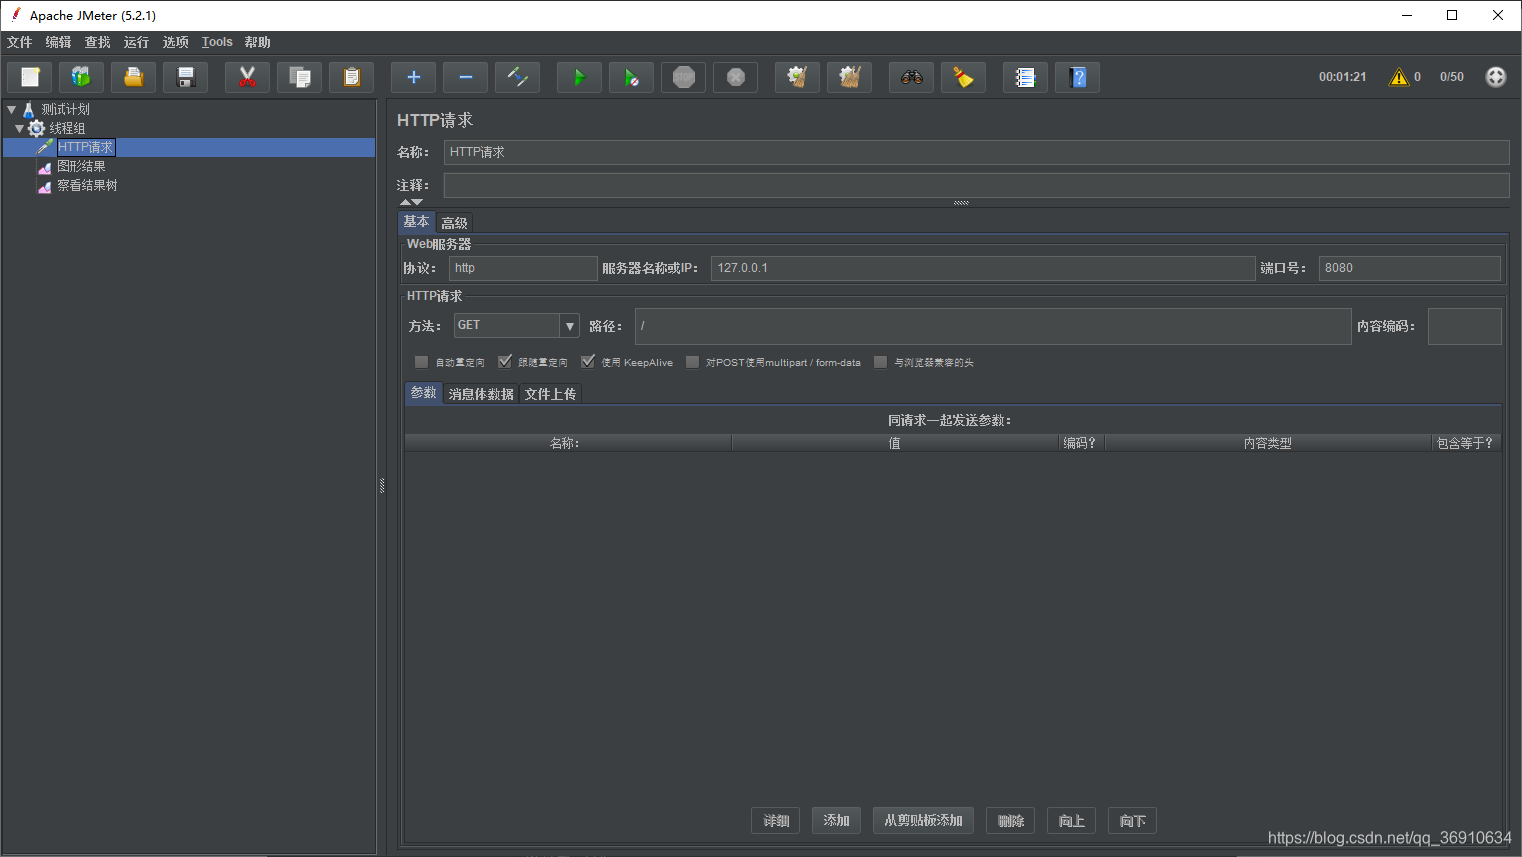Open the 运行 menu
The height and width of the screenshot is (857, 1522).
pos(136,42)
